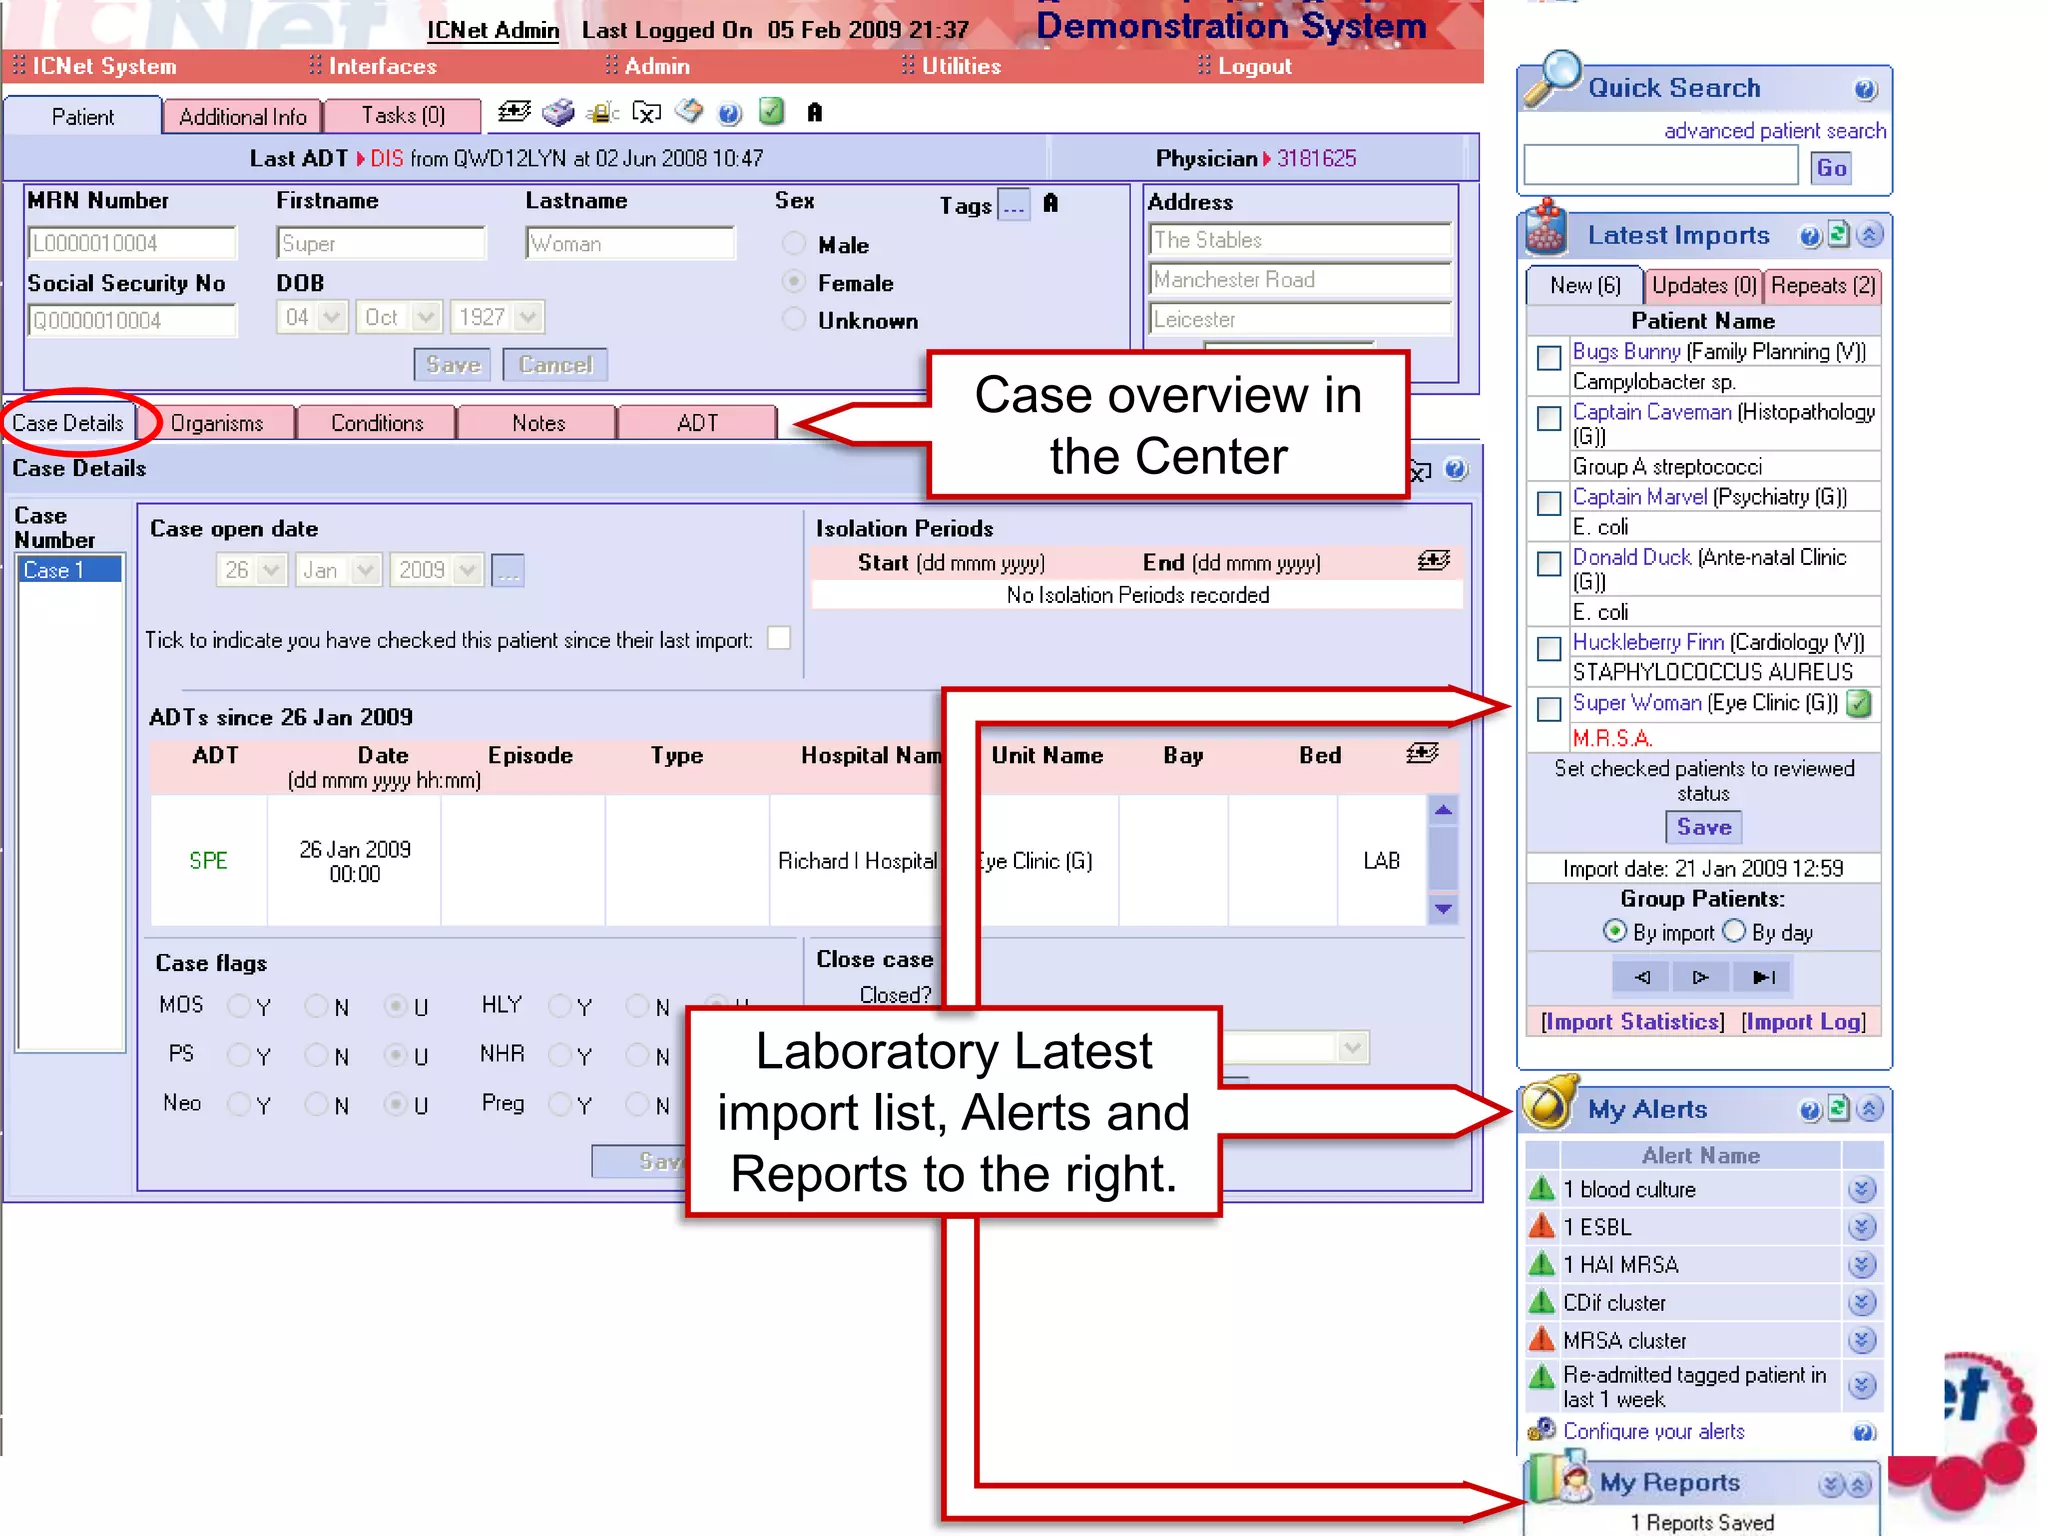2048x1536 pixels.
Task: Click the Latest Imports database icon
Action: [1547, 226]
